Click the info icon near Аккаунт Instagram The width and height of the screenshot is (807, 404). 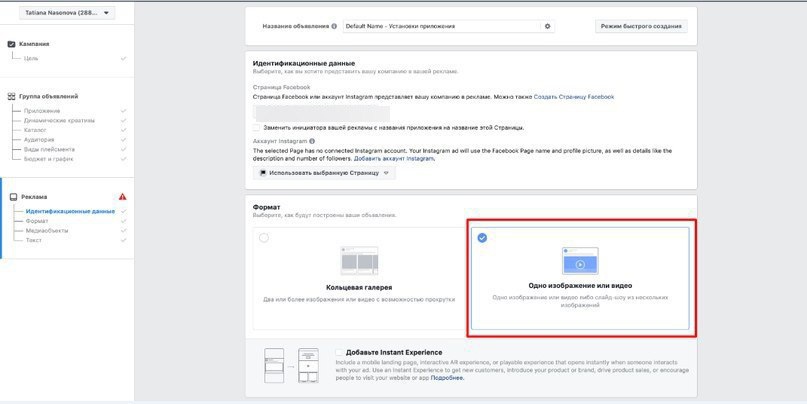[312, 141]
